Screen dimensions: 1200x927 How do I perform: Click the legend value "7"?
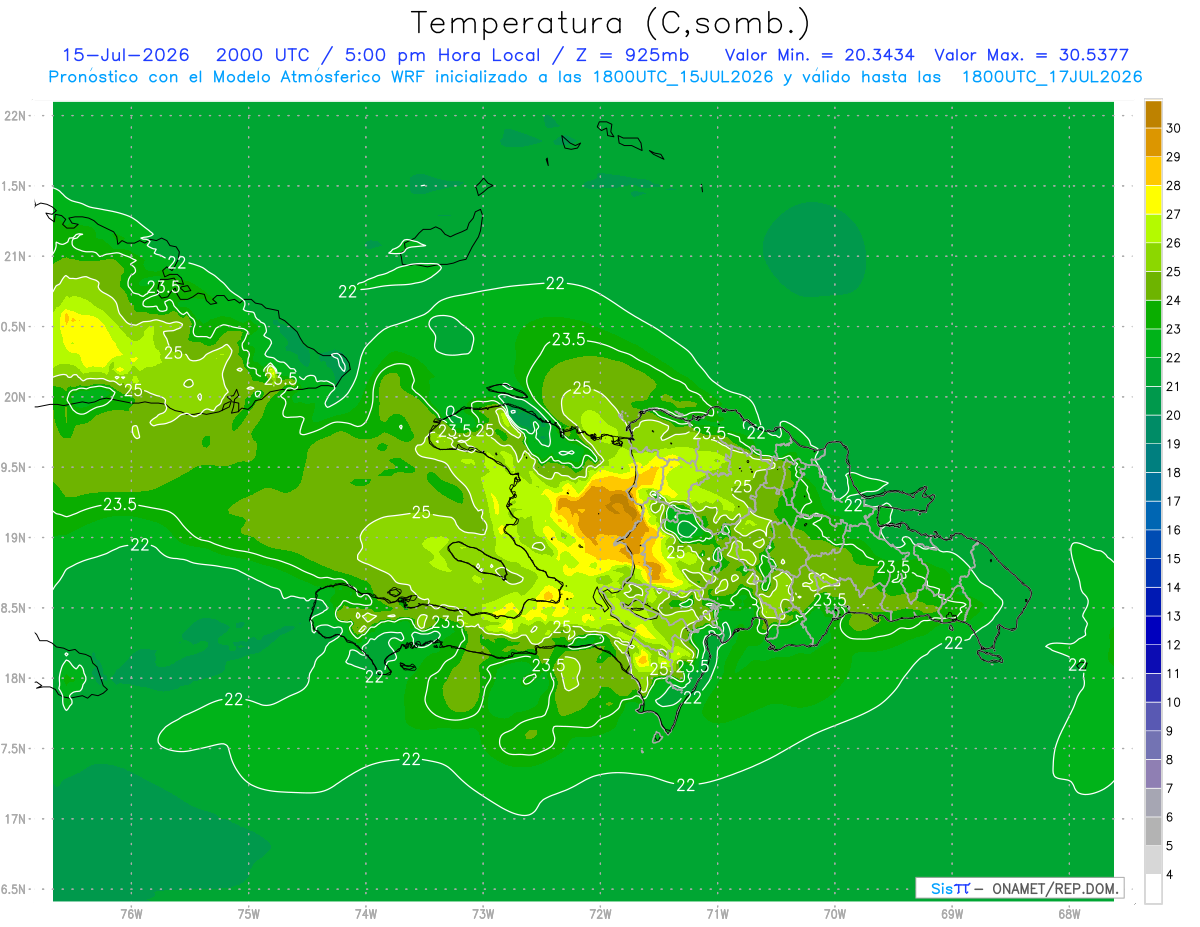tap(1170, 789)
